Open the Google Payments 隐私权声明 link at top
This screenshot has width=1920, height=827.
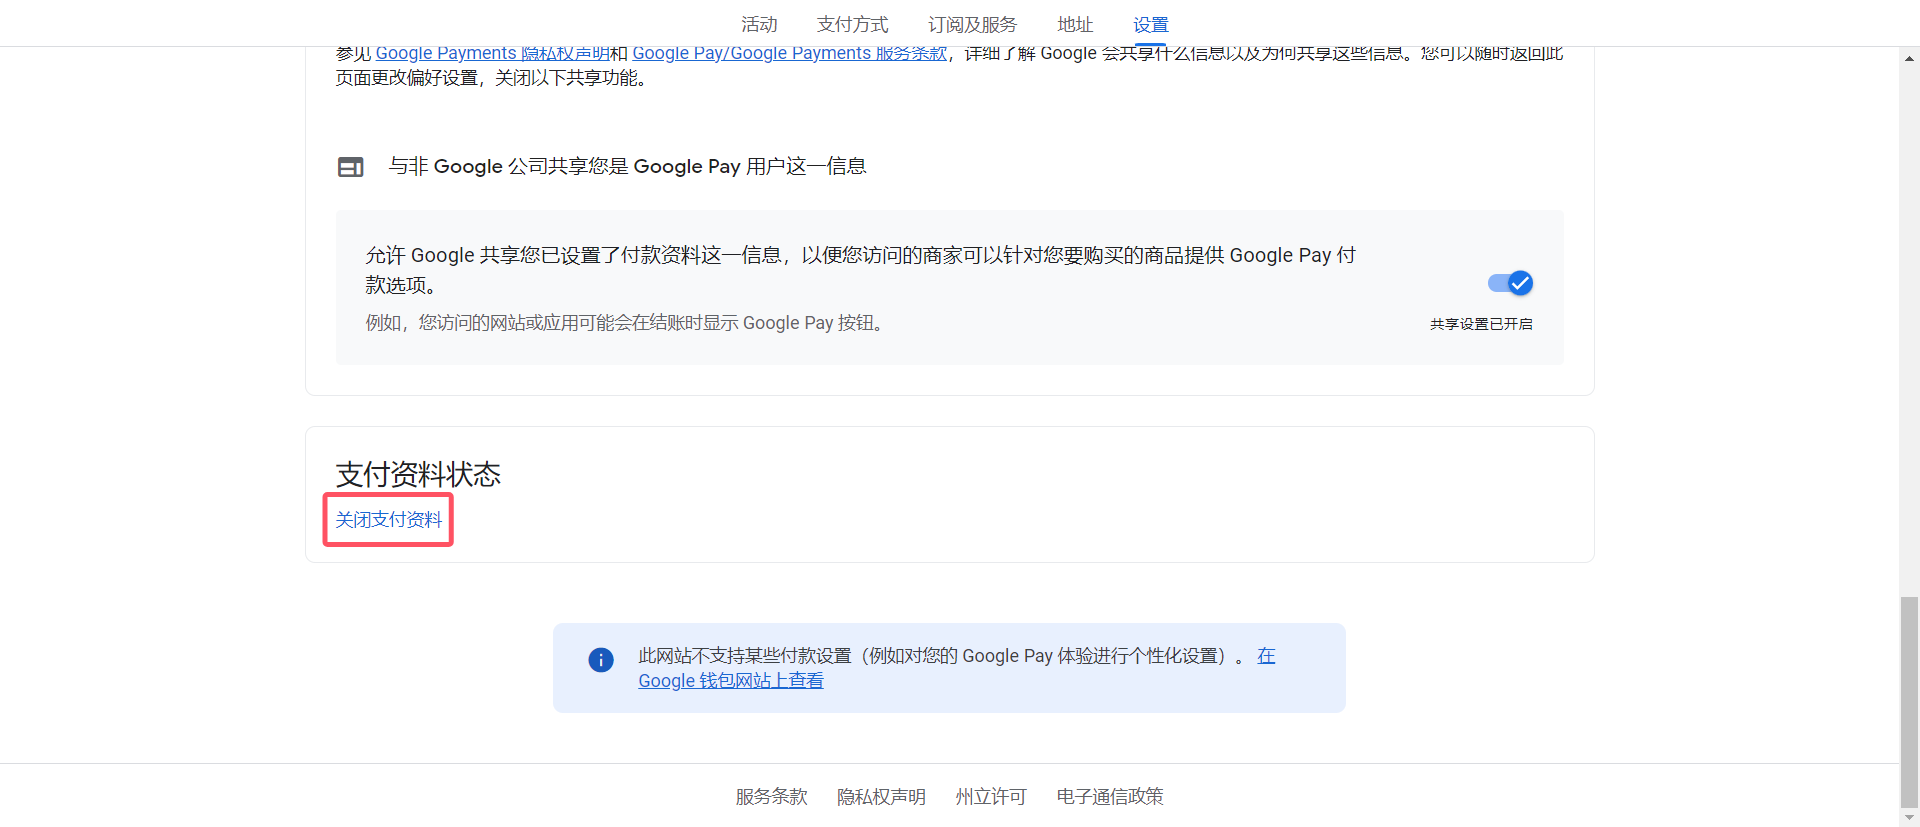pos(492,54)
